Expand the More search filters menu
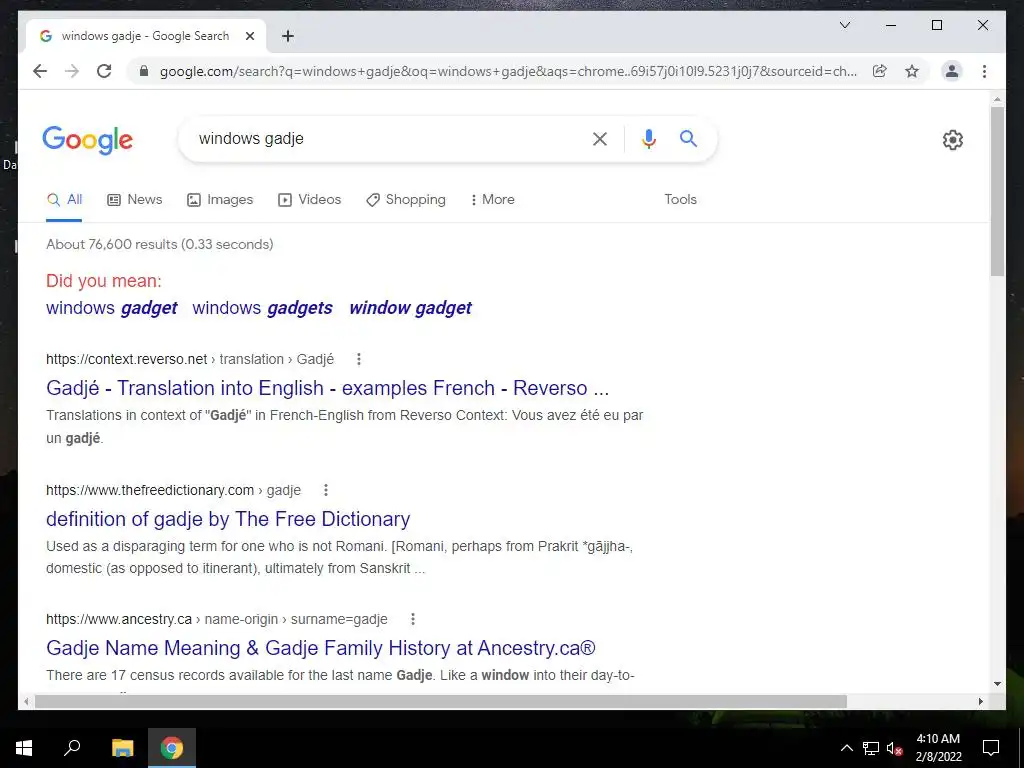 pos(492,199)
